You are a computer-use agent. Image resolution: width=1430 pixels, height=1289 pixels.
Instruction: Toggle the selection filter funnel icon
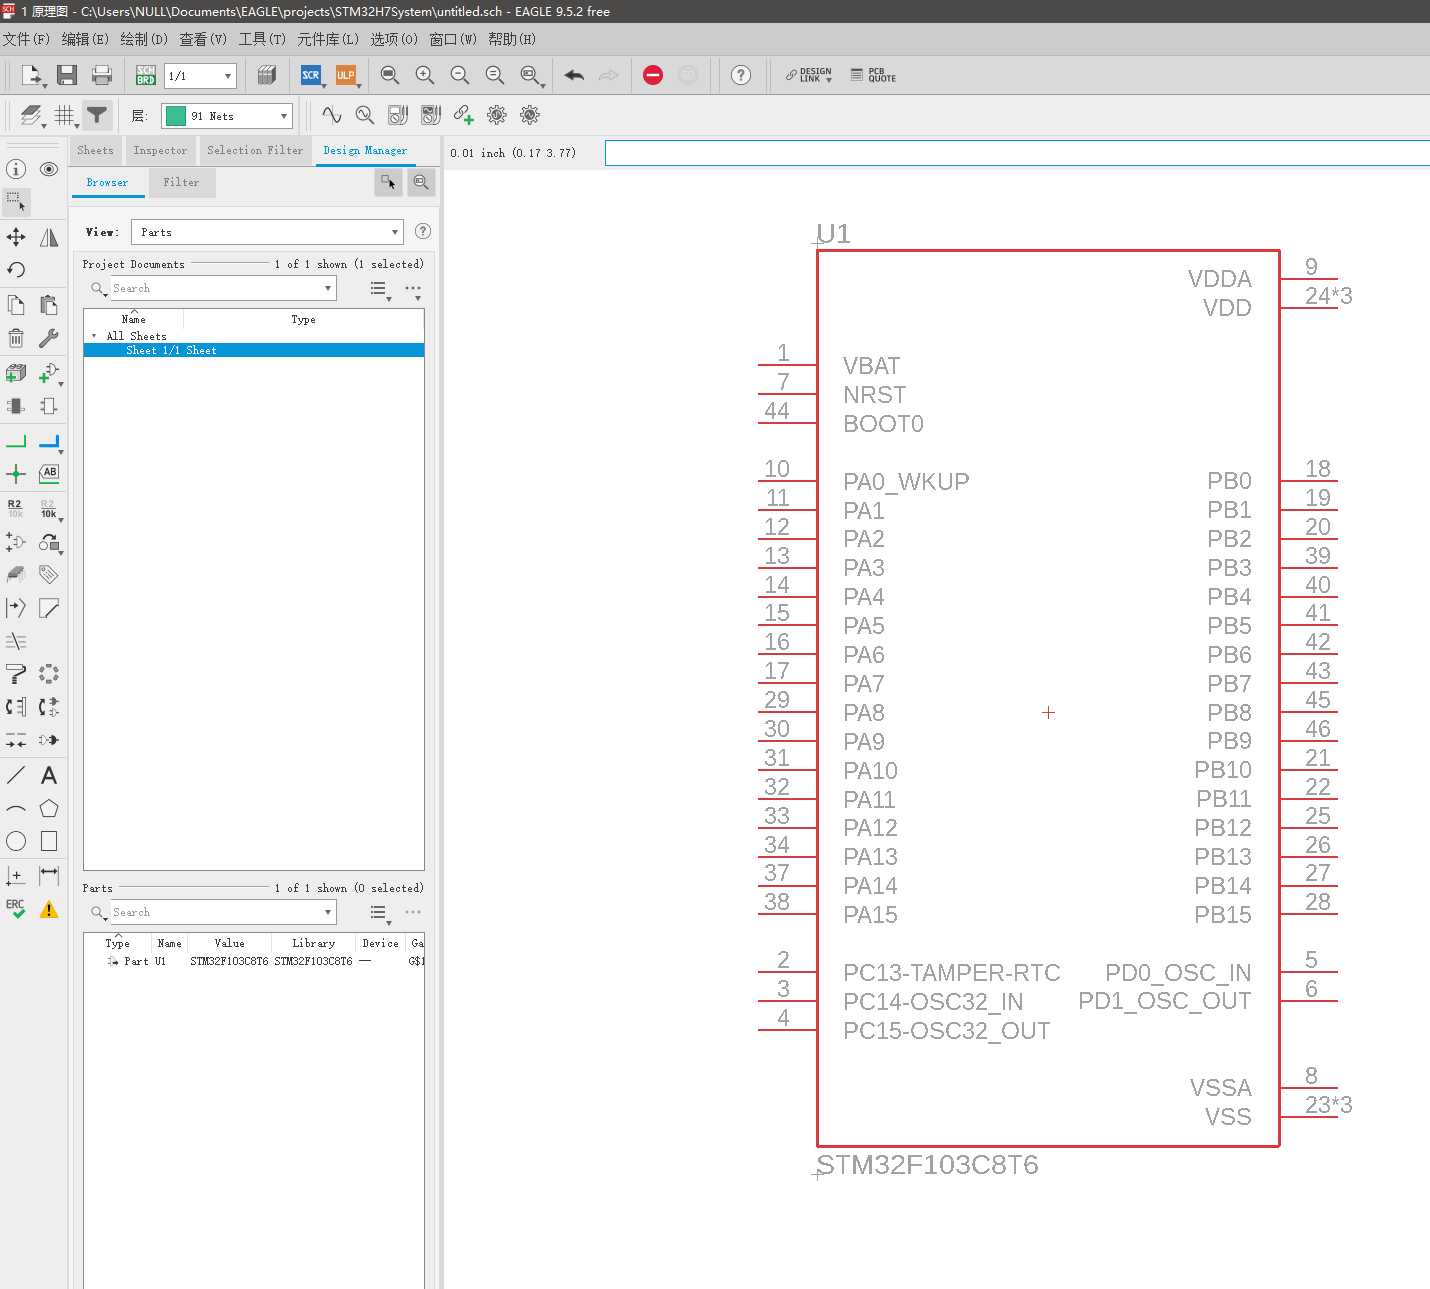97,116
